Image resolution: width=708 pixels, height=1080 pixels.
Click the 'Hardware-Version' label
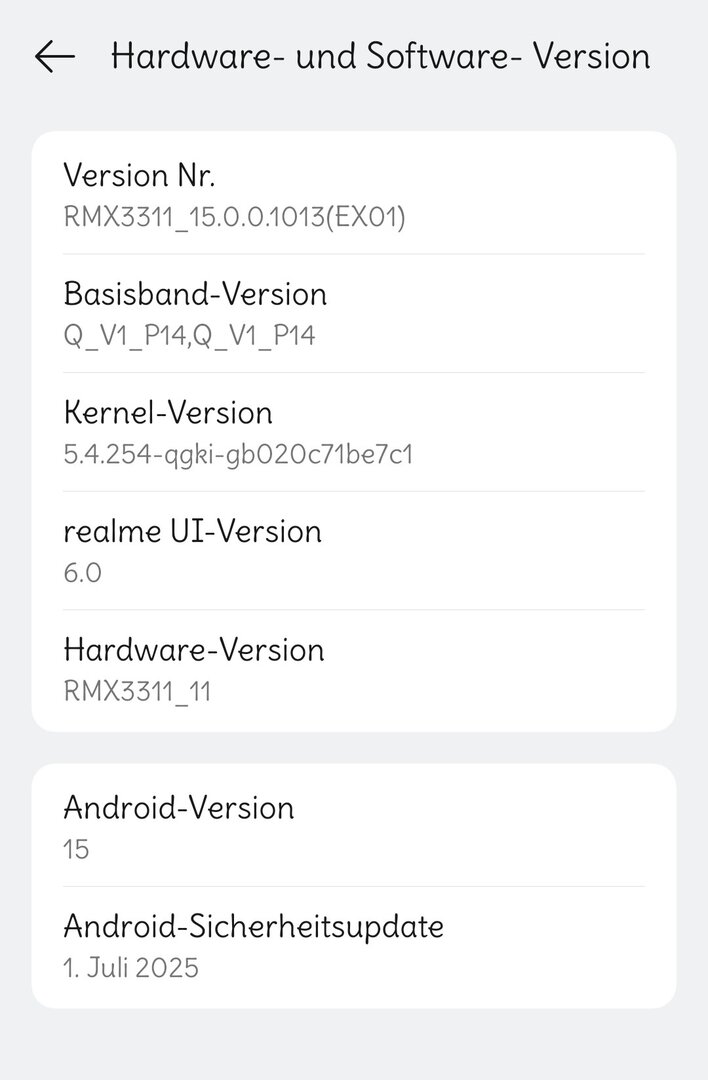pyautogui.click(x=194, y=650)
